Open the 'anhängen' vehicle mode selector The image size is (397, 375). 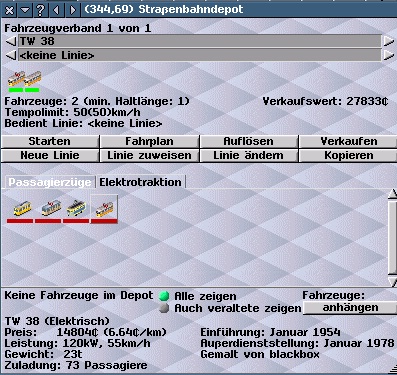click(x=350, y=308)
